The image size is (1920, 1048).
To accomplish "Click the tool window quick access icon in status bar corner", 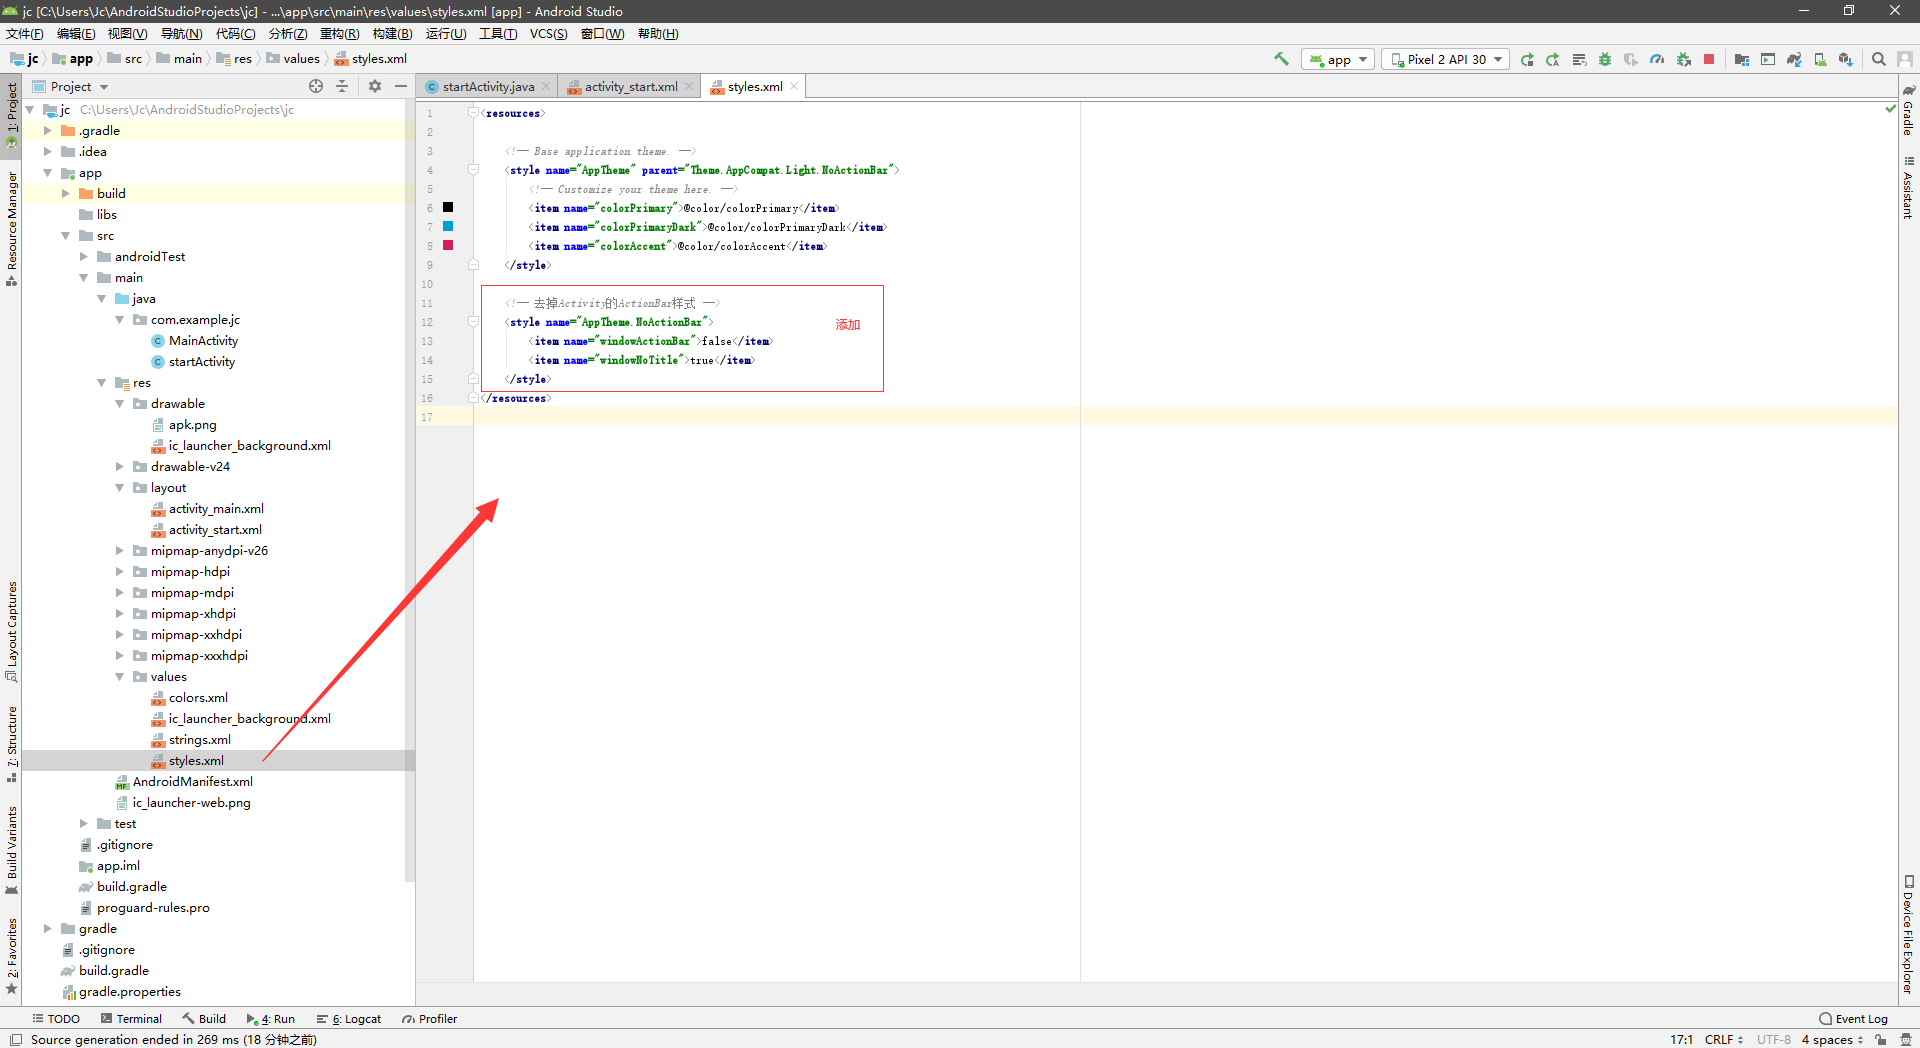I will (x=16, y=1040).
